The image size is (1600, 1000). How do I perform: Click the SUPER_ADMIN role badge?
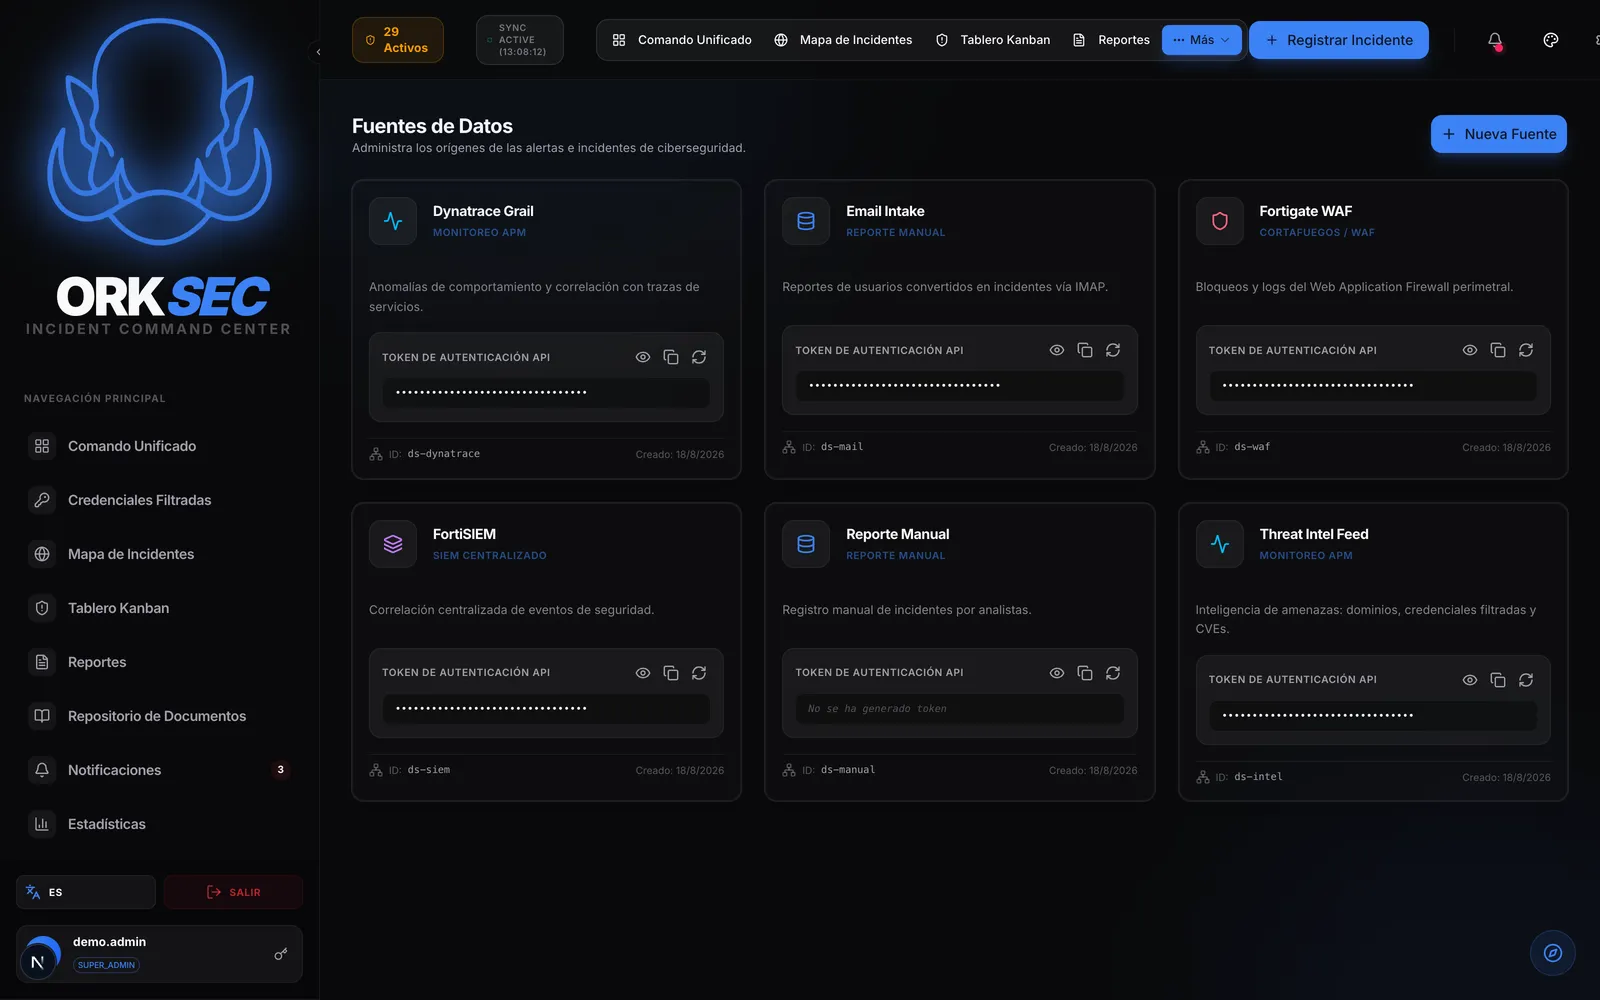pos(106,965)
